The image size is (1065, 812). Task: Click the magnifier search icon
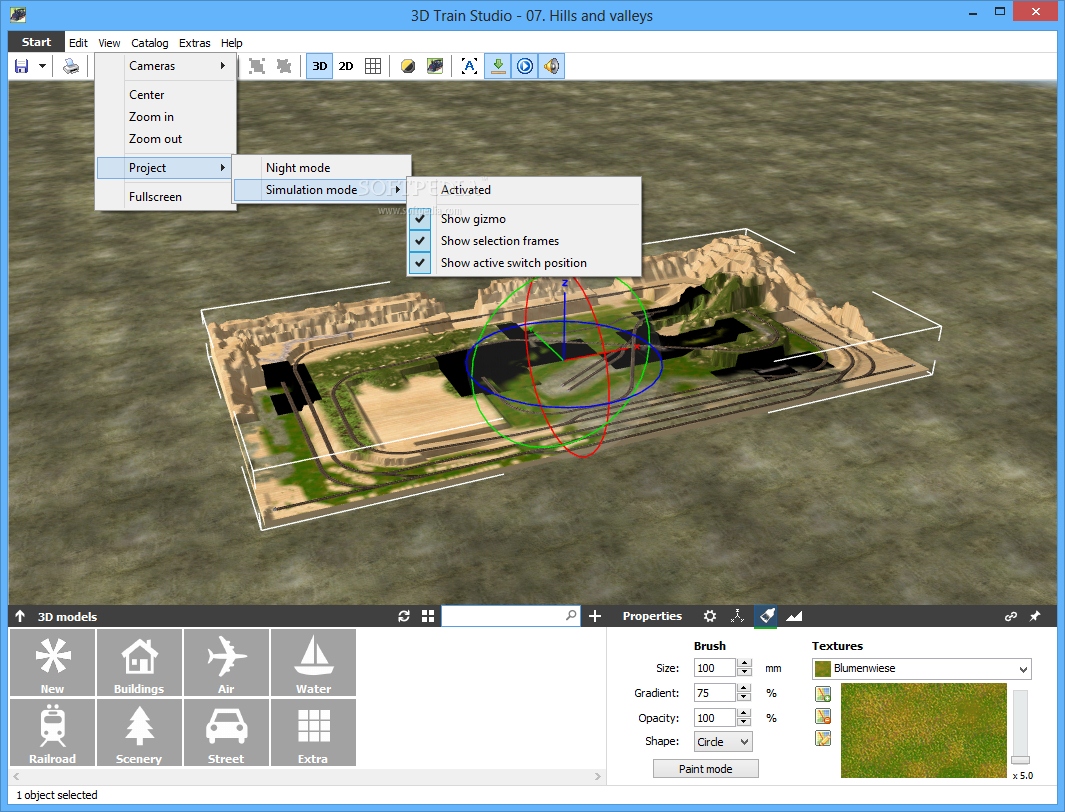[571, 615]
